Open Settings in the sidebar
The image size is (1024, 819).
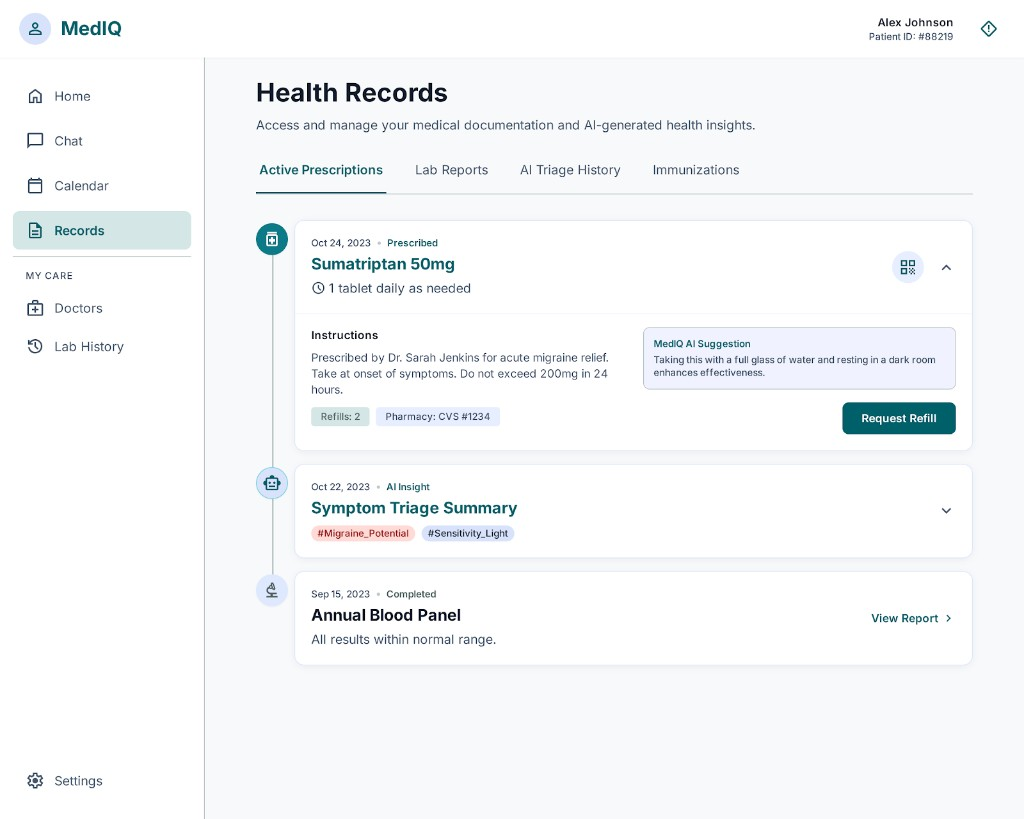(102, 780)
